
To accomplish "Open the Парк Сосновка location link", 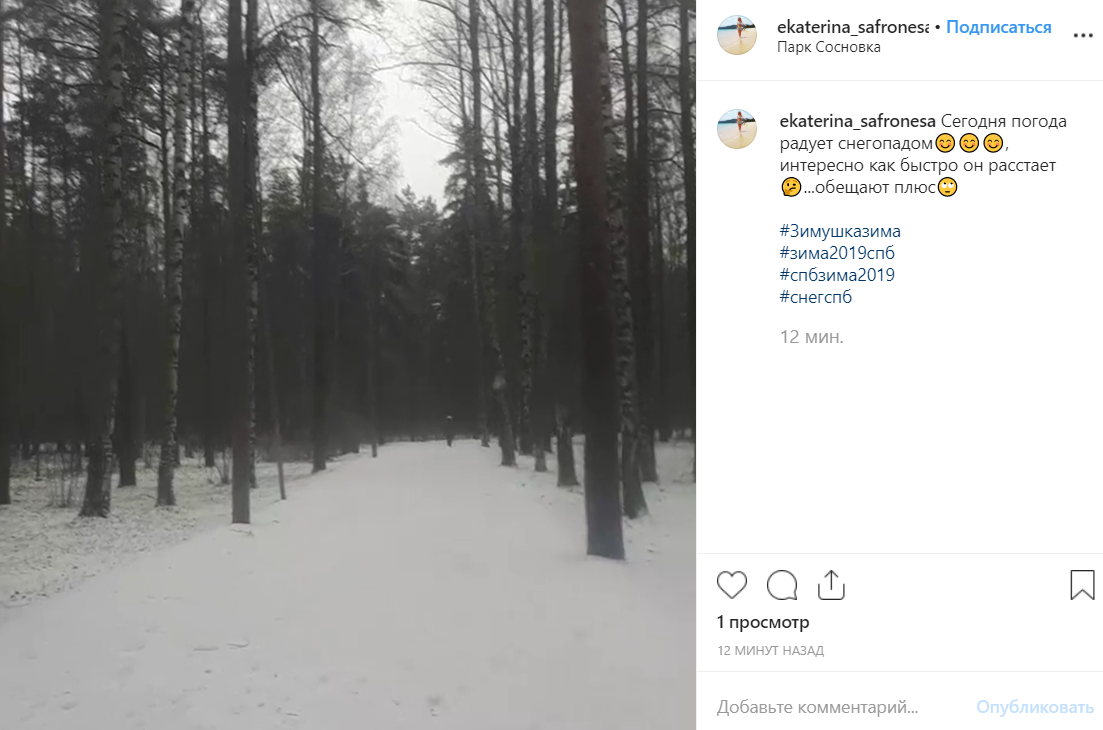I will [x=829, y=47].
